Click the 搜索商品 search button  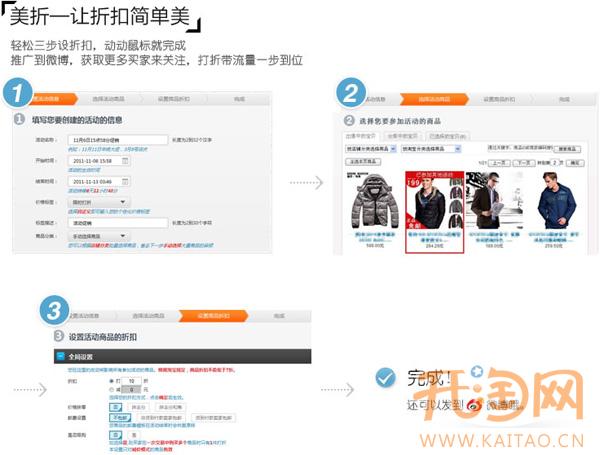[568, 148]
